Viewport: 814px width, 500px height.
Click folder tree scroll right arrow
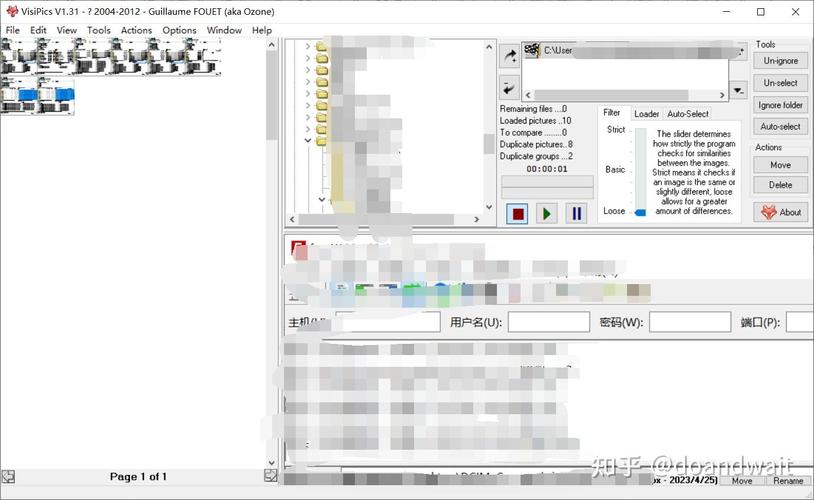[x=477, y=220]
